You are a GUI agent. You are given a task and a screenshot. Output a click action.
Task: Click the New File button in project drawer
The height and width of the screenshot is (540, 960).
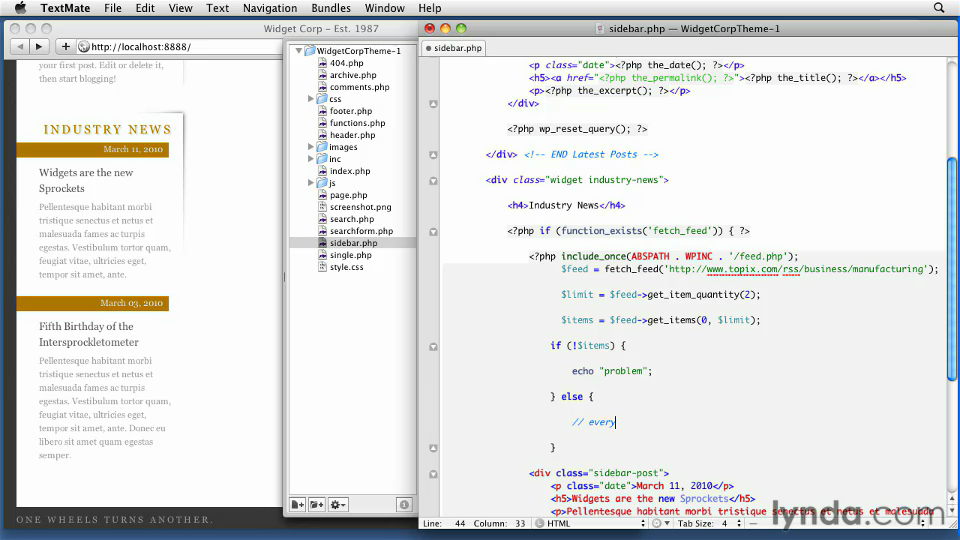point(298,504)
